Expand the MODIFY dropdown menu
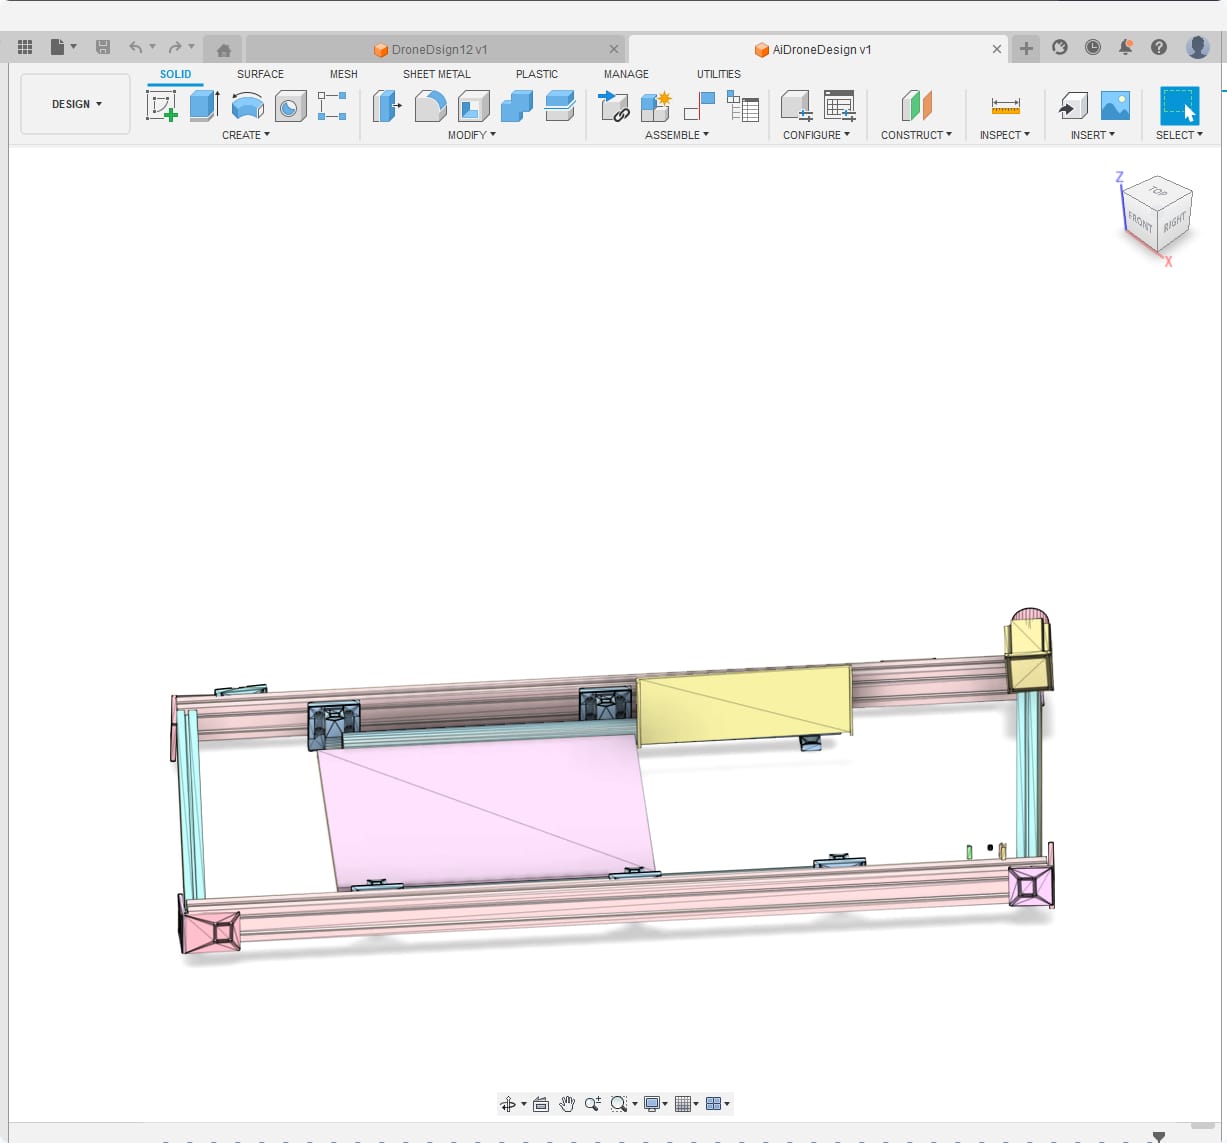Image resolution: width=1227 pixels, height=1143 pixels. click(x=471, y=135)
